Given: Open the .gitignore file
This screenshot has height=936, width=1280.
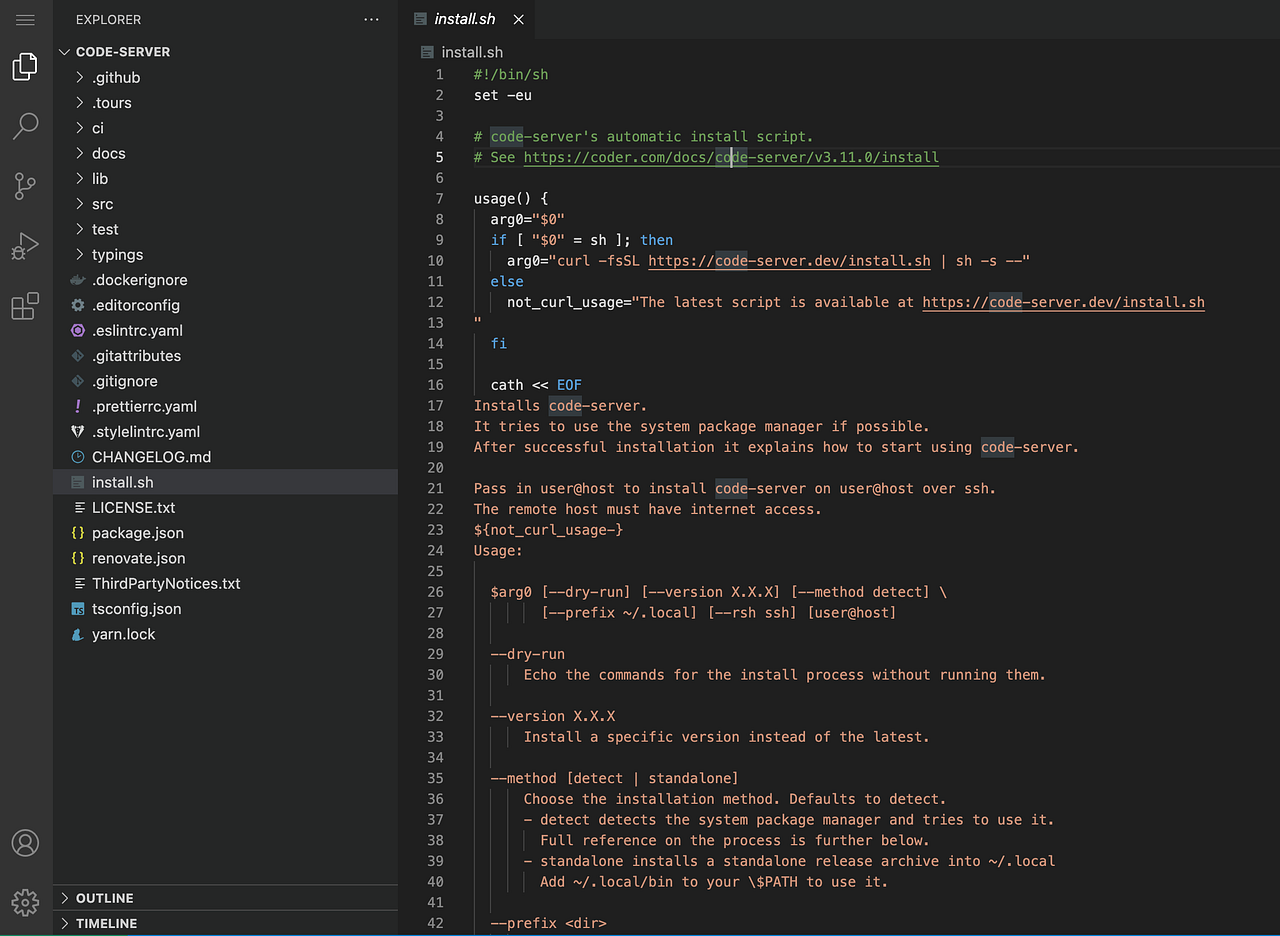Looking at the screenshot, I should pos(226,381).
